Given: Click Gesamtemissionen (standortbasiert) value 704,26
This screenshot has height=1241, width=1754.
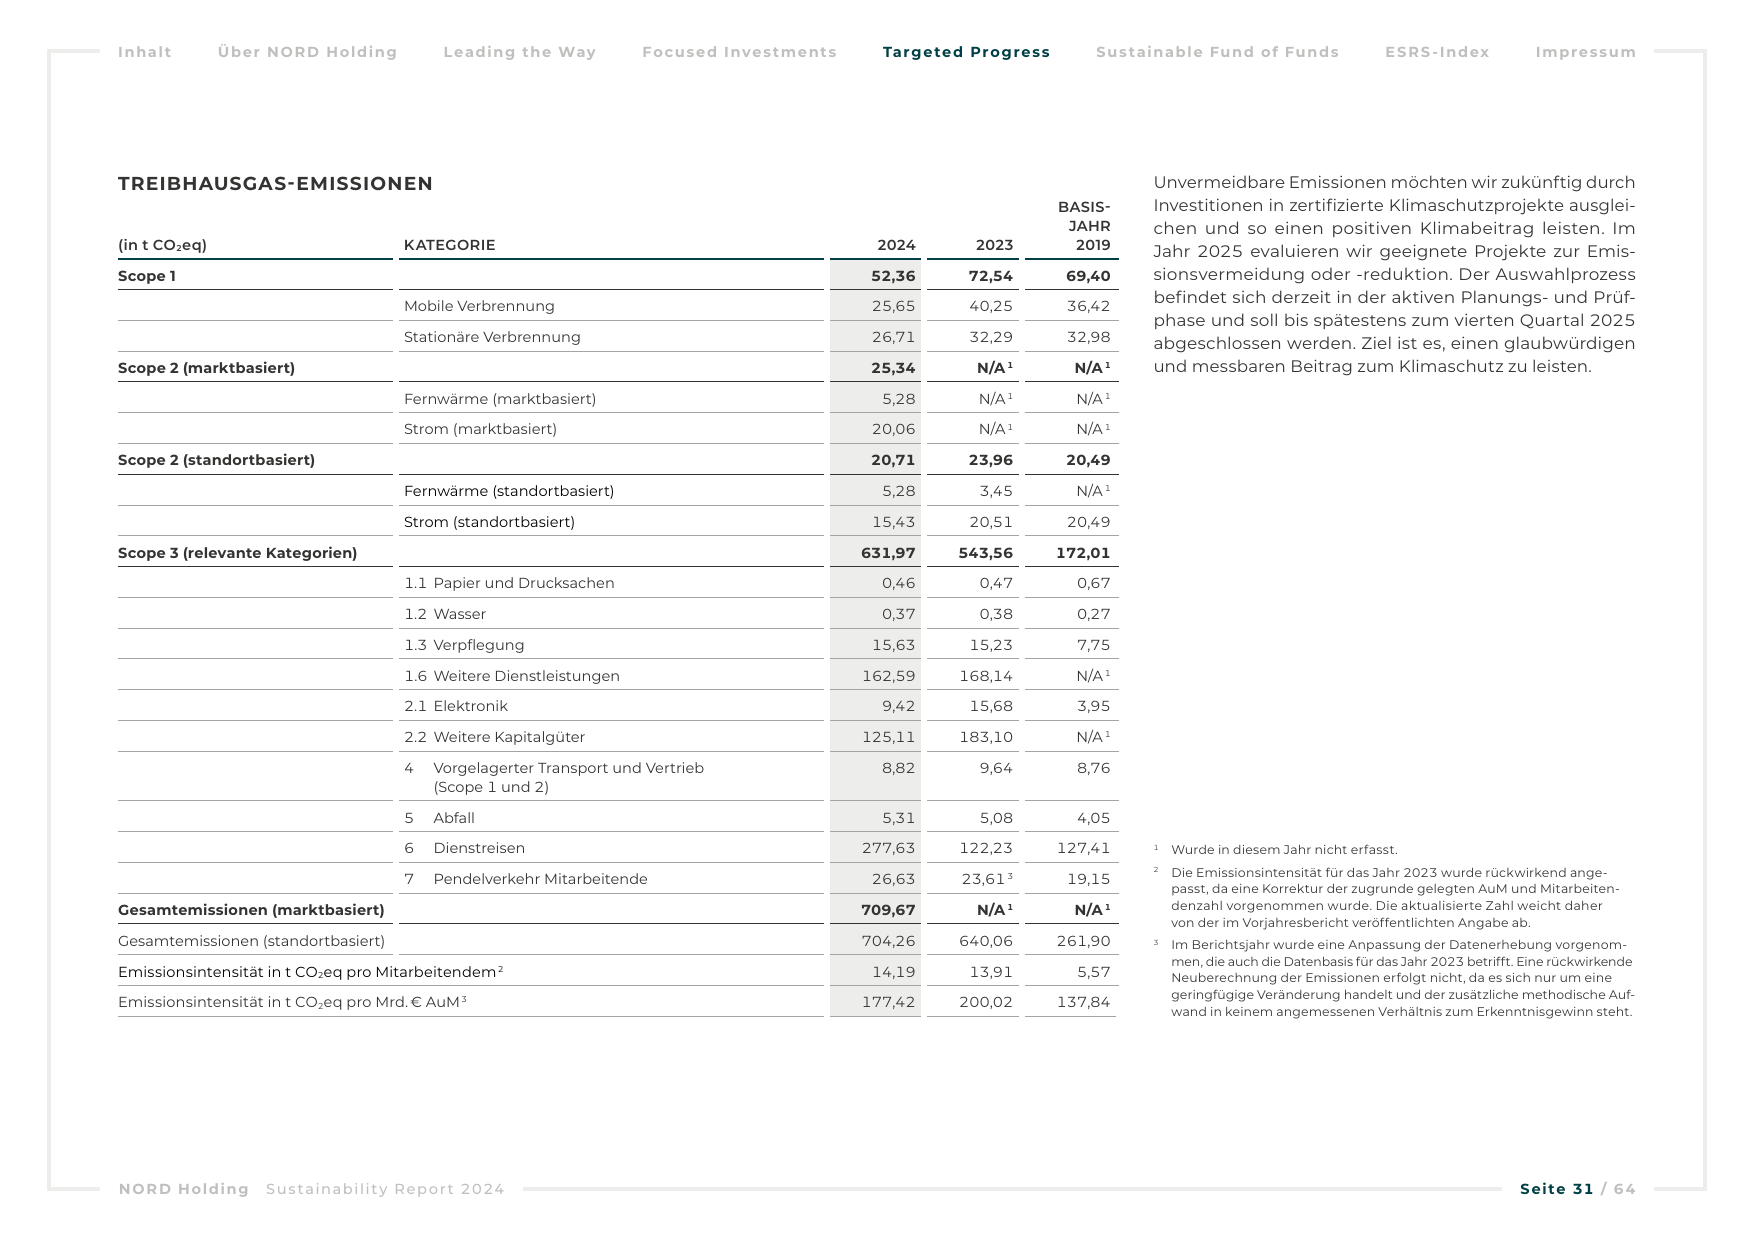Looking at the screenshot, I should [x=888, y=941].
